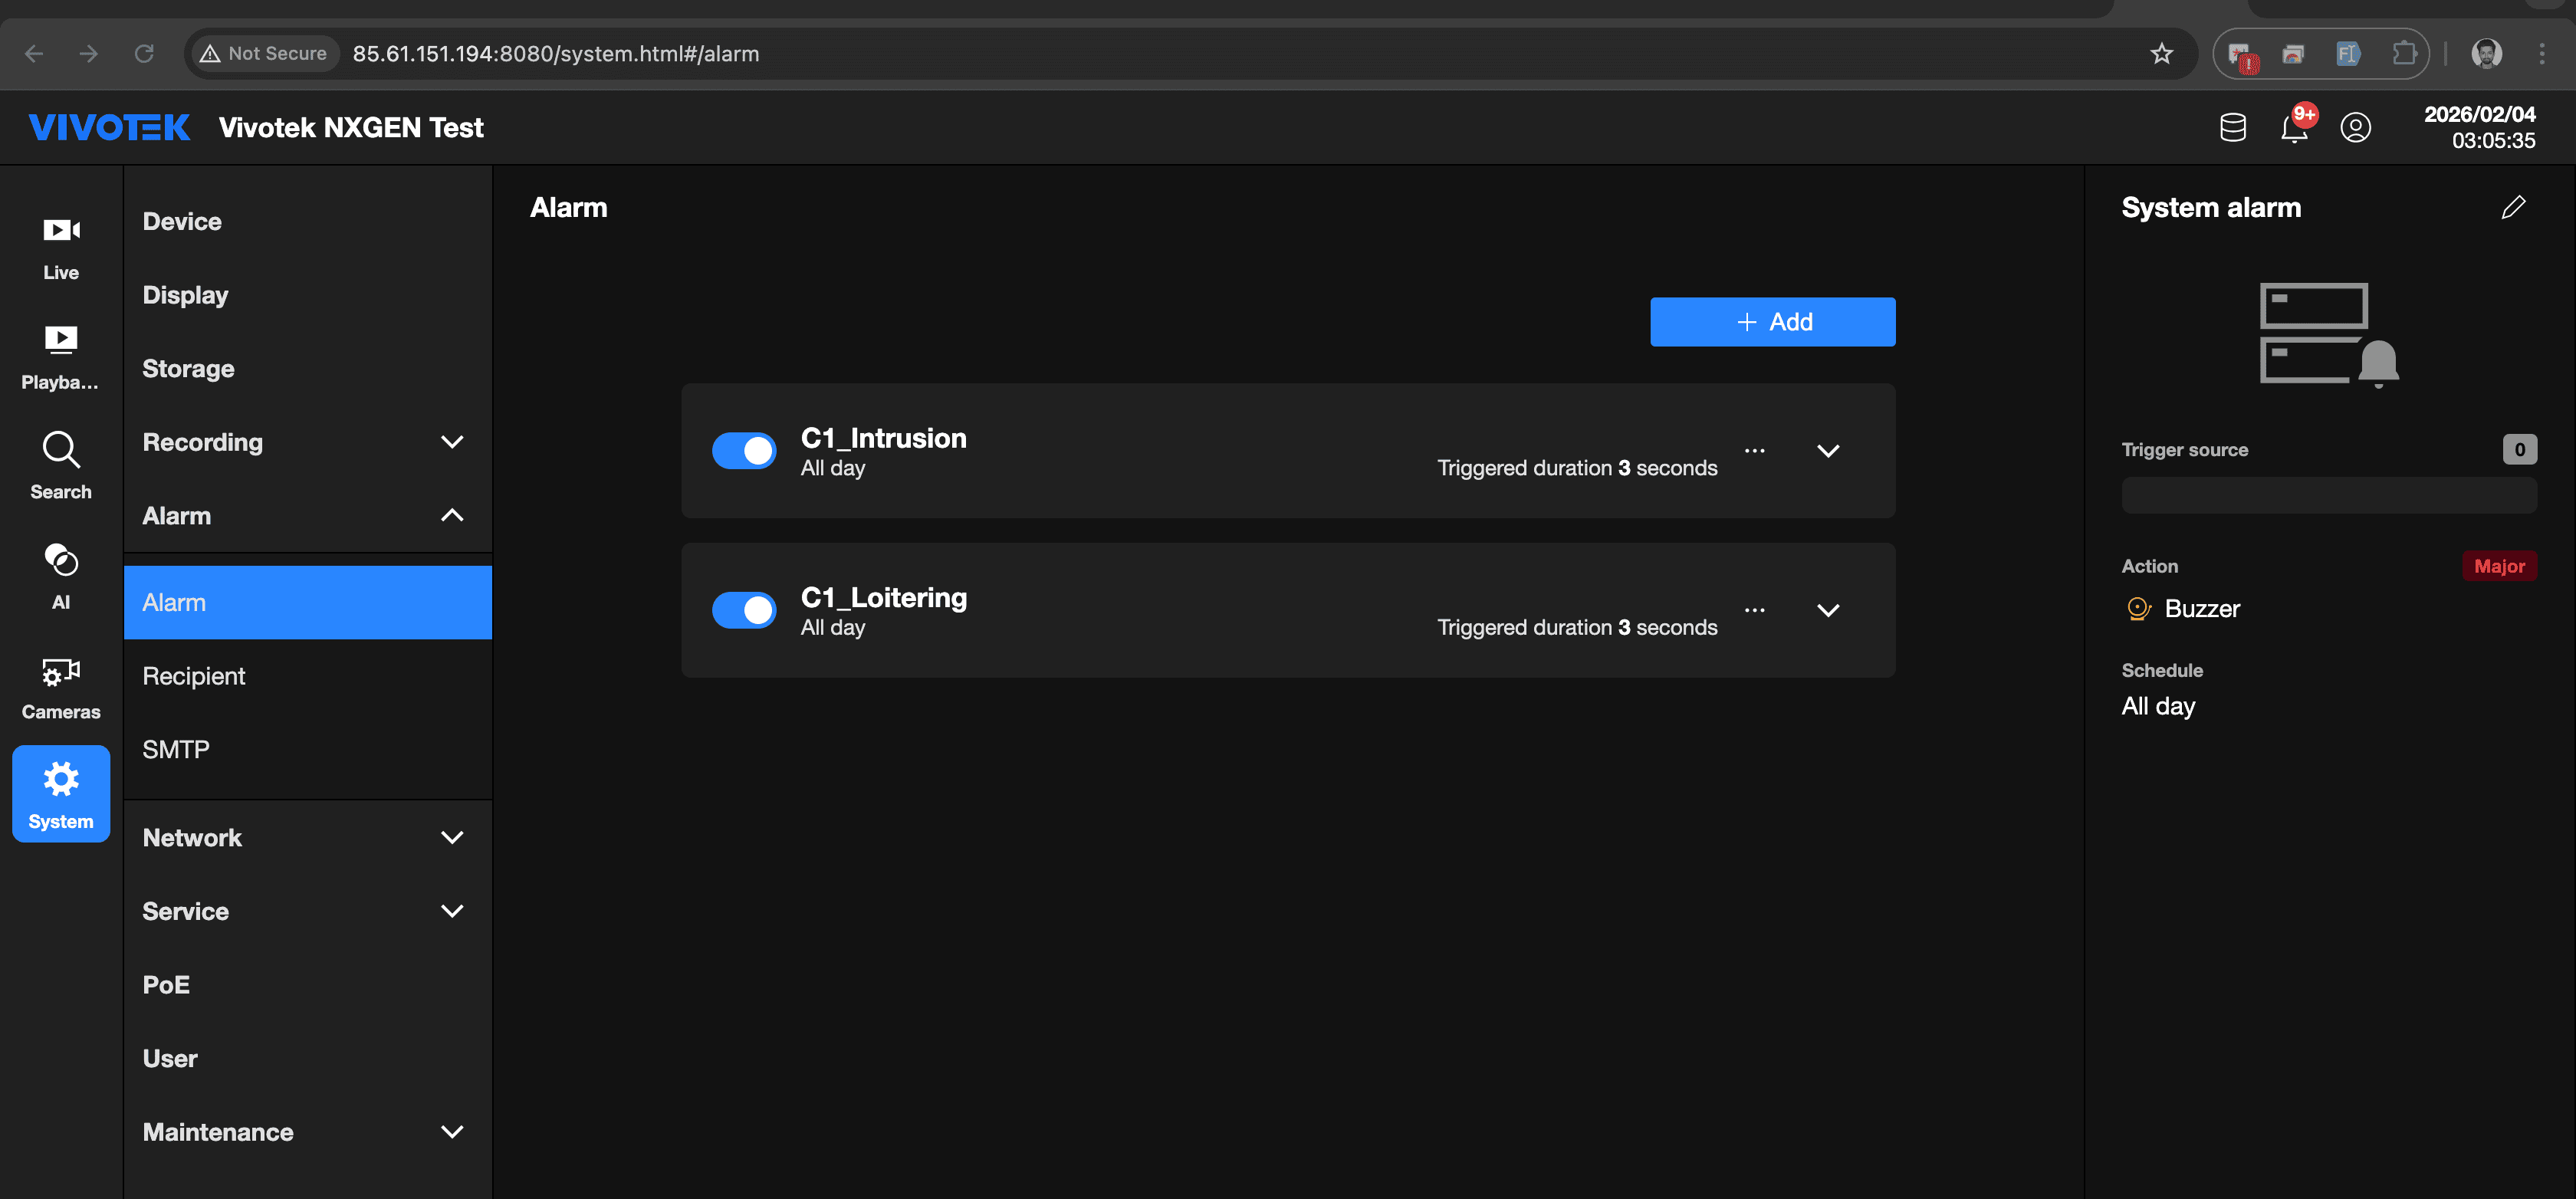The height and width of the screenshot is (1199, 2576).
Task: Edit System alarm with pencil icon
Action: click(x=2513, y=207)
